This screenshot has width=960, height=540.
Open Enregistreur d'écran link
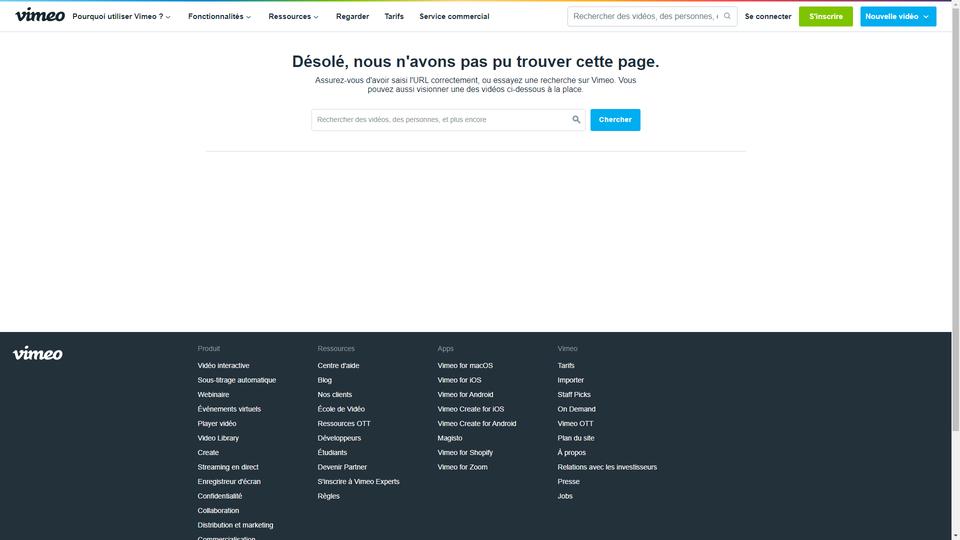click(229, 482)
